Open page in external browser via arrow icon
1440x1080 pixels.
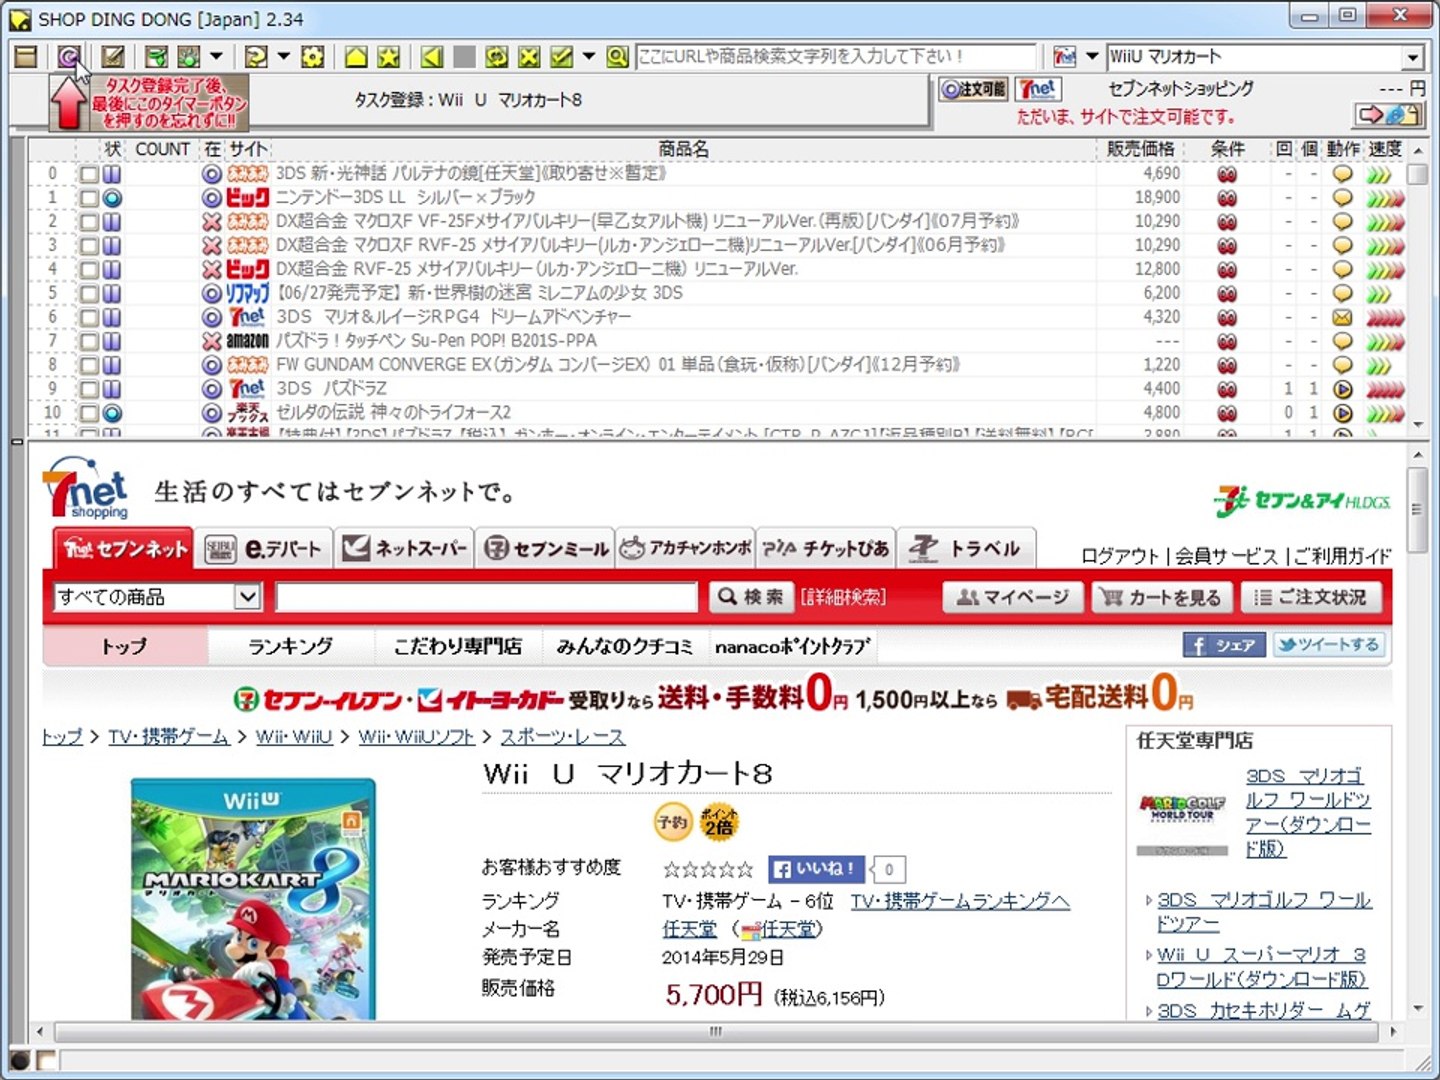pos(1388,115)
